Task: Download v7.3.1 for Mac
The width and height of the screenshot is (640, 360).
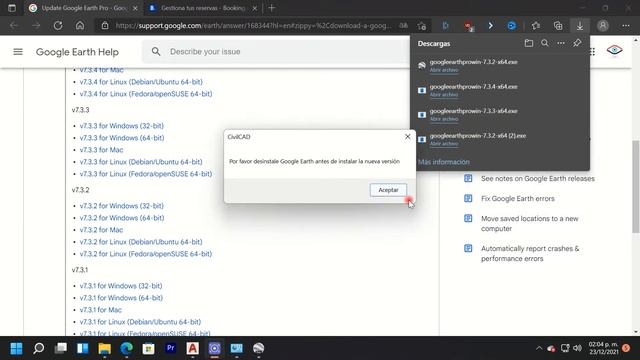Action: pos(100,310)
